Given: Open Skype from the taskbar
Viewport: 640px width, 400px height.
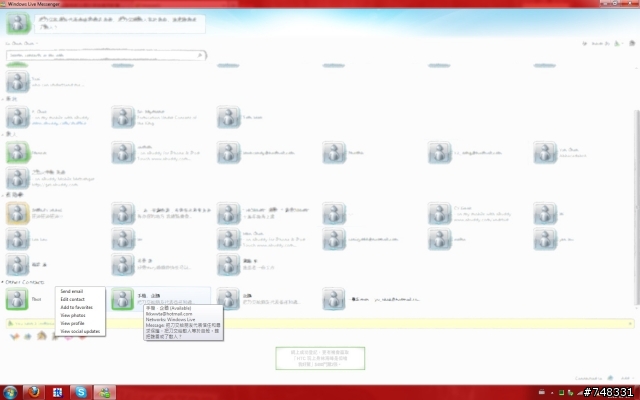Looking at the screenshot, I should click(x=81, y=392).
